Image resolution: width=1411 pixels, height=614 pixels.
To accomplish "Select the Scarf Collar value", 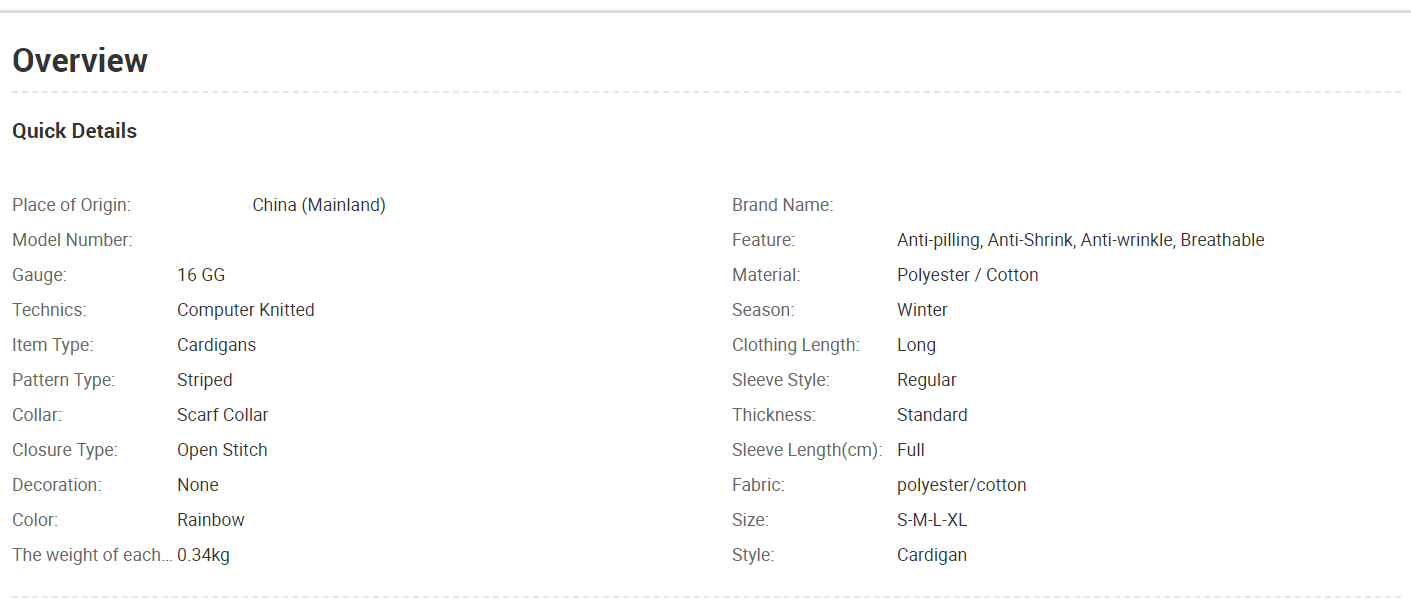I will pyautogui.click(x=223, y=415).
